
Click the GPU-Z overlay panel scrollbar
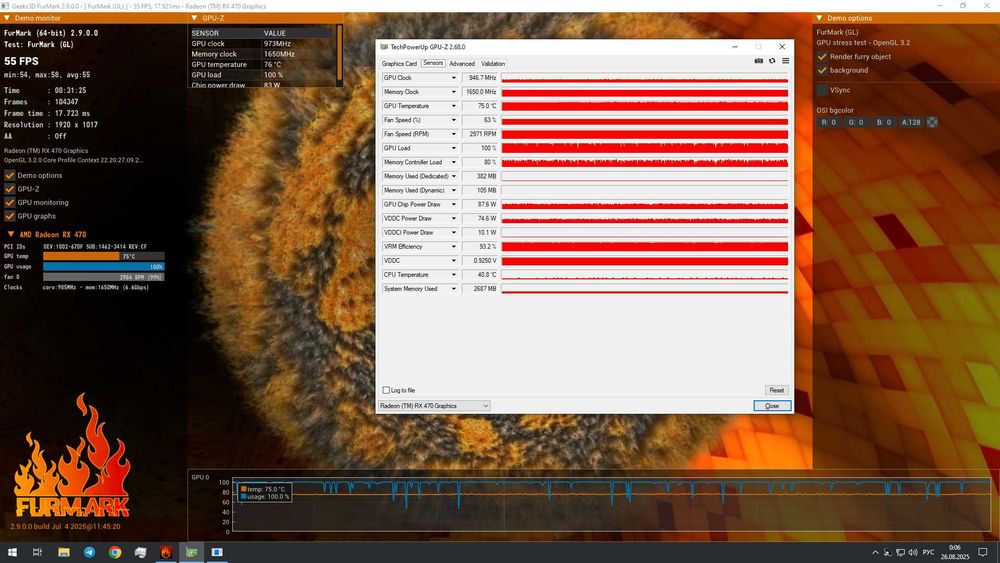(x=339, y=52)
